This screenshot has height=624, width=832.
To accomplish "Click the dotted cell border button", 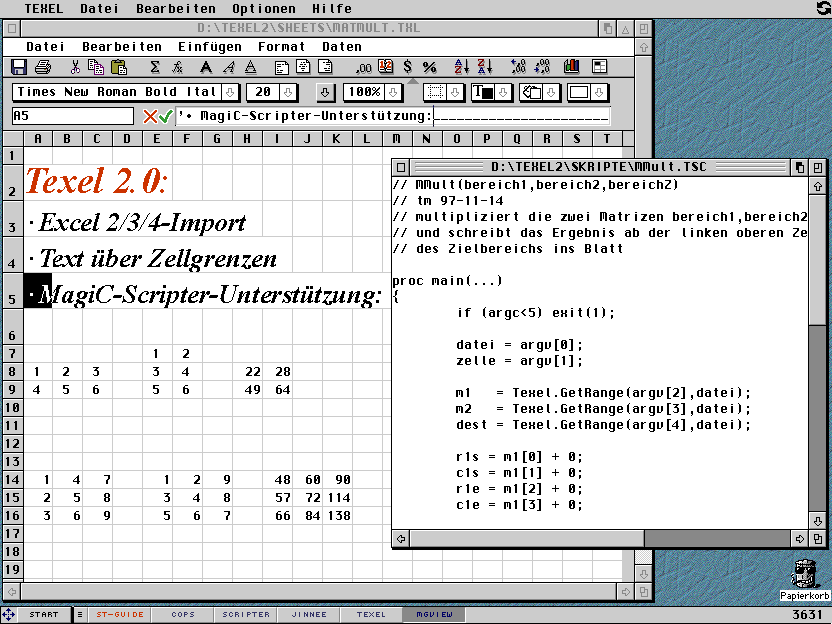I will pyautogui.click(x=435, y=92).
